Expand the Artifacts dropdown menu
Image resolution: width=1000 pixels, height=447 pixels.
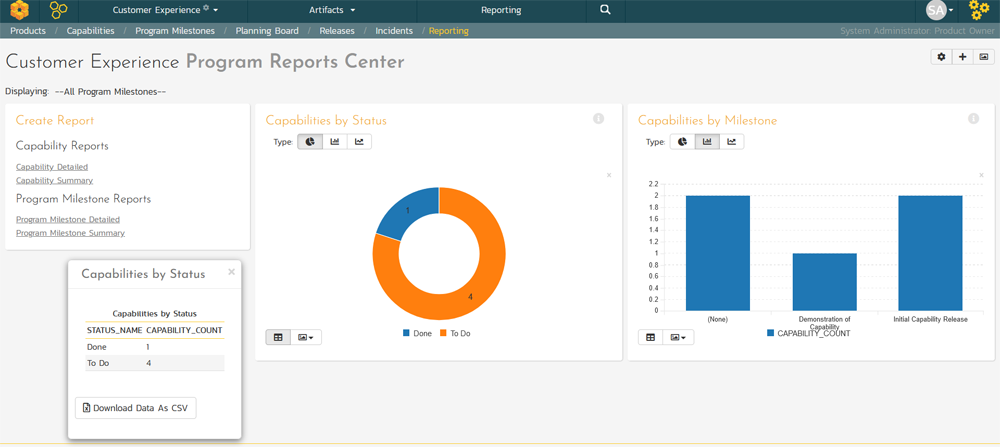(x=332, y=10)
